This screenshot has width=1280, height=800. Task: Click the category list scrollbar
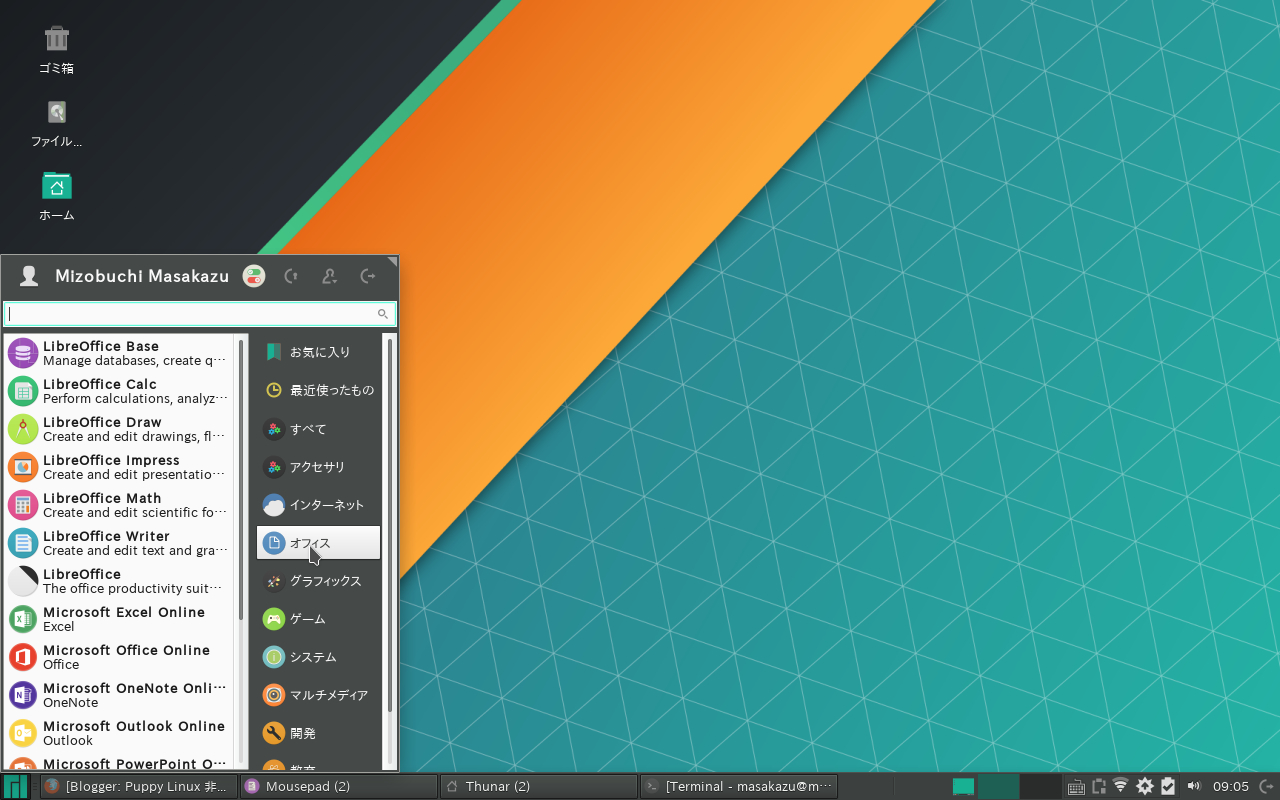point(389,527)
